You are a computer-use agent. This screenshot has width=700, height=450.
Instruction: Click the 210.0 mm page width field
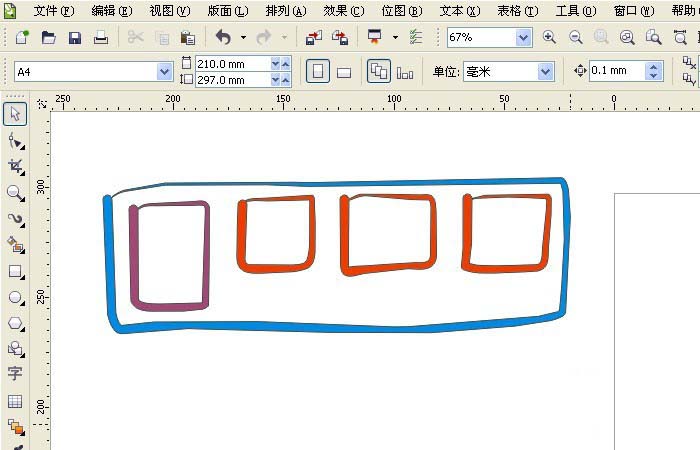tap(233, 64)
